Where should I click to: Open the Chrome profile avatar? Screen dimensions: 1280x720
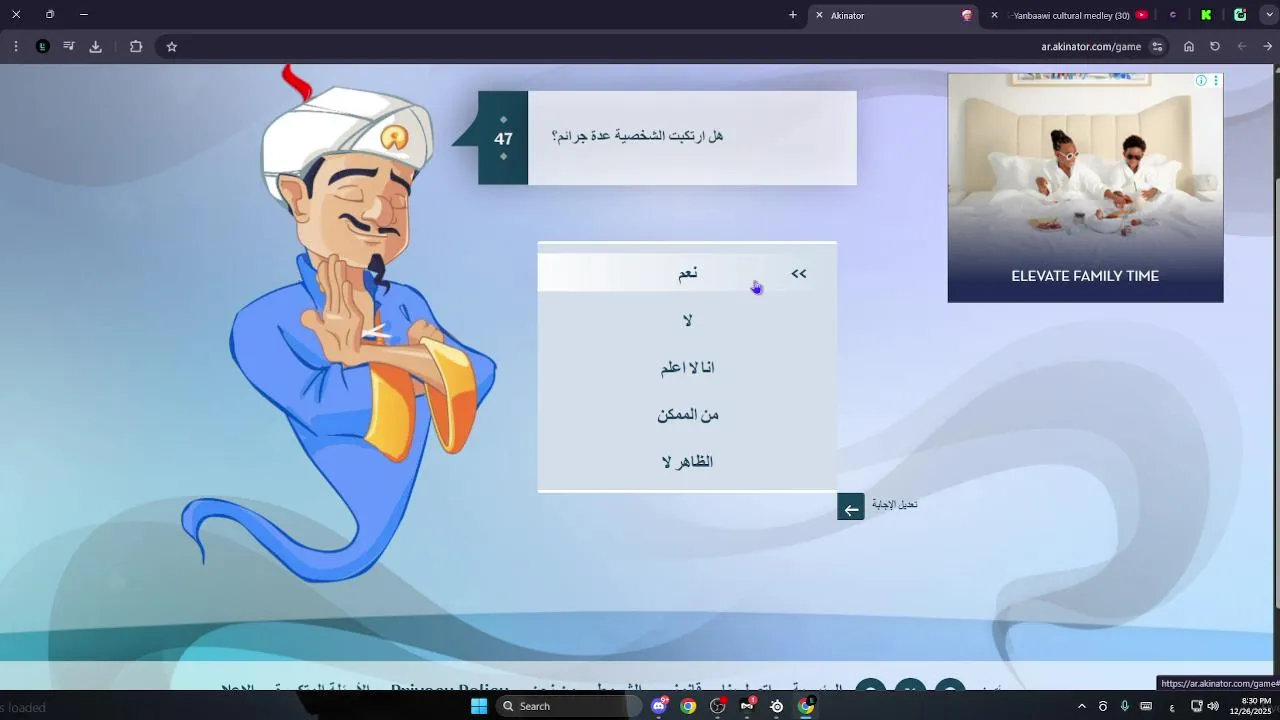pos(43,46)
